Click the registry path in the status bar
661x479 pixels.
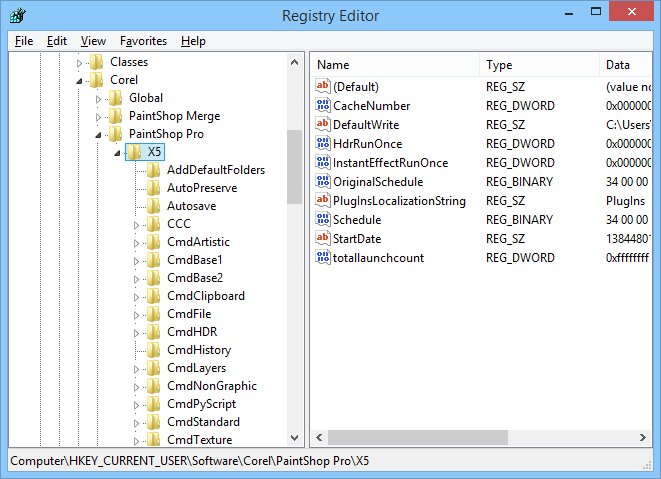point(190,461)
